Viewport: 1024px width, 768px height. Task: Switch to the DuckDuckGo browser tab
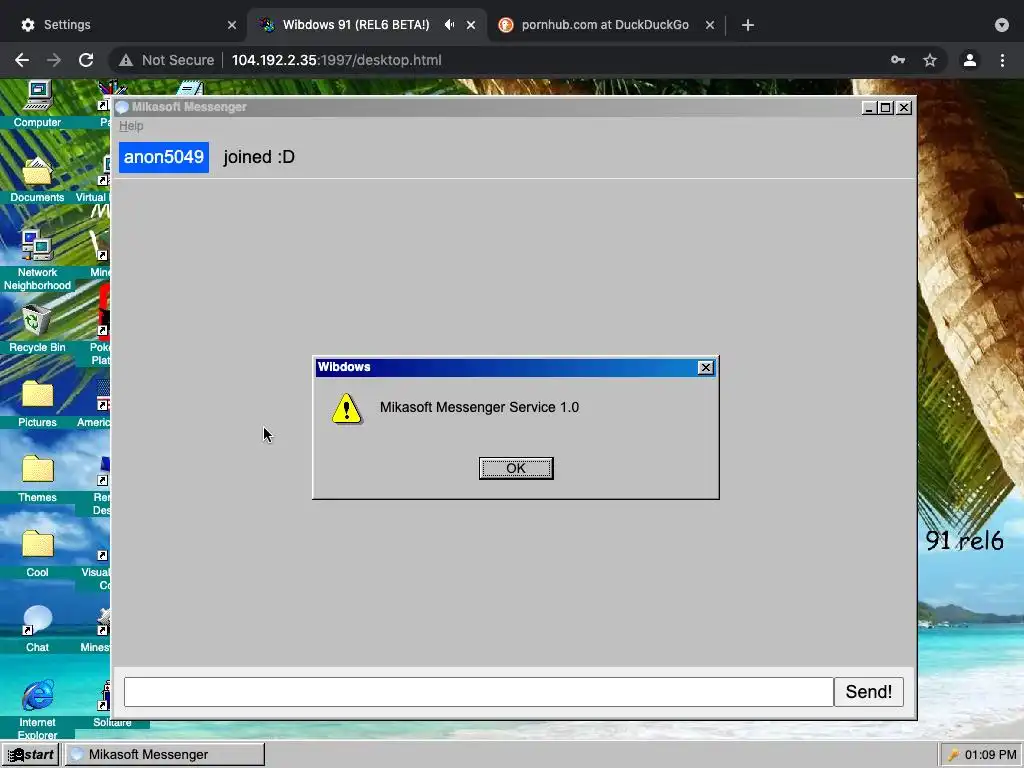[605, 25]
